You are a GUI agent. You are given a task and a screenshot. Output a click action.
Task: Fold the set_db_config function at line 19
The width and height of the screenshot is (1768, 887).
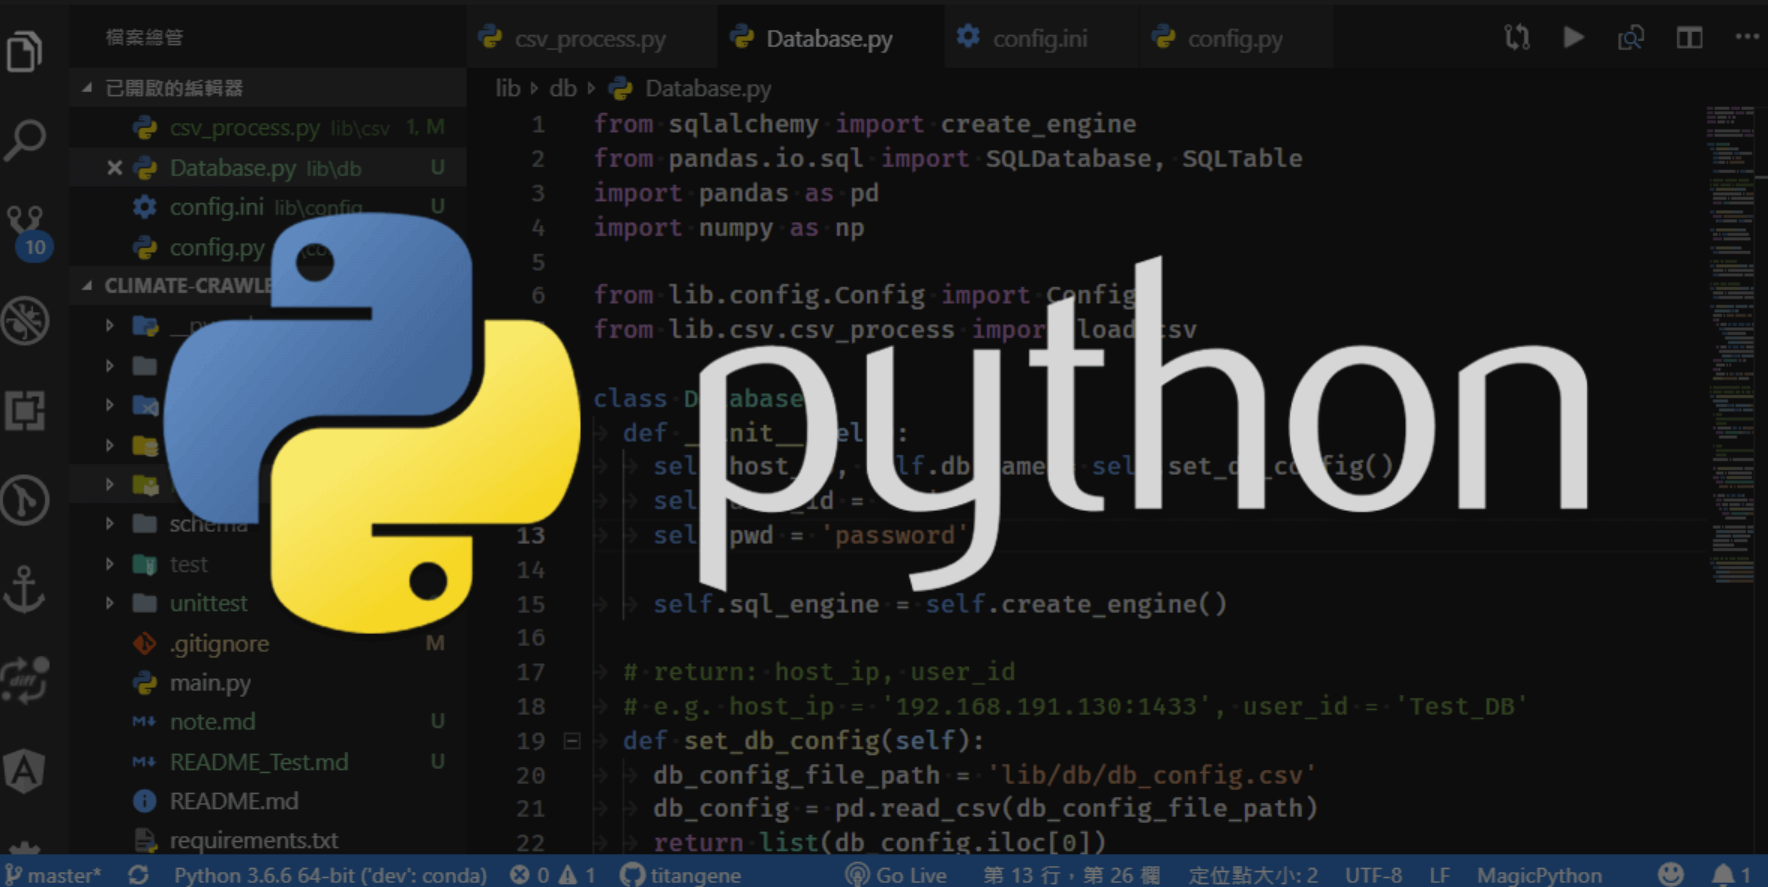coord(572,741)
